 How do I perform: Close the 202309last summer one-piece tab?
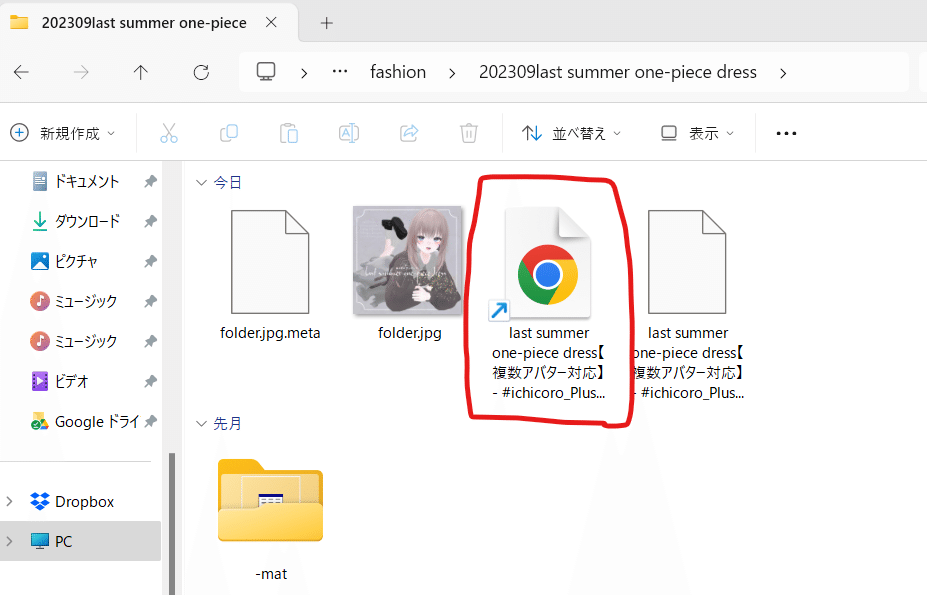tap(271, 22)
